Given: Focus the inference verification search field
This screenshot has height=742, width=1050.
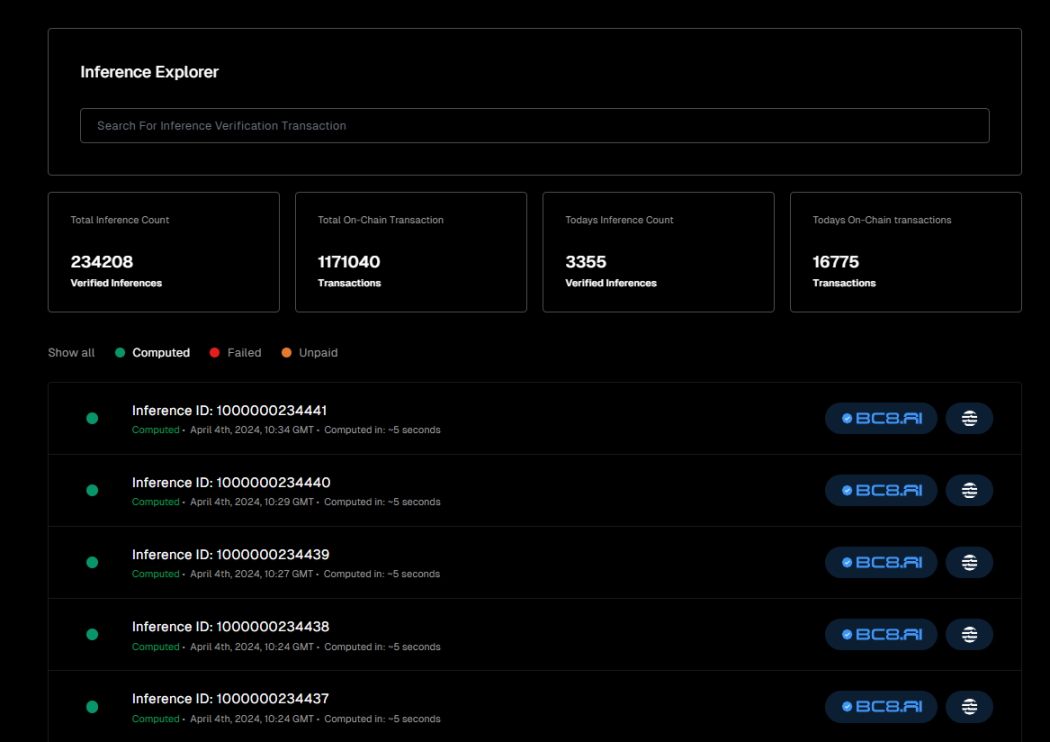Looking at the screenshot, I should click(534, 126).
